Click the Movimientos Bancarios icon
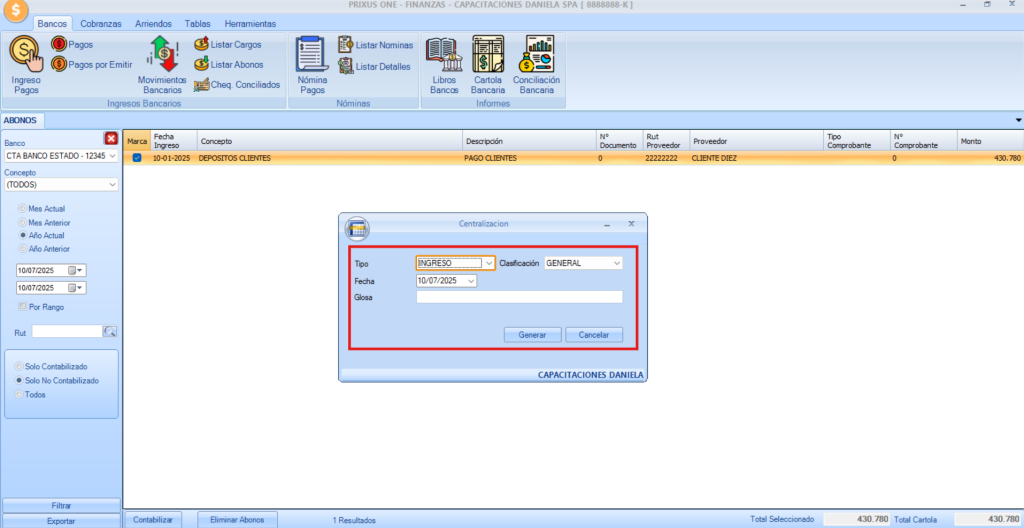The width and height of the screenshot is (1024, 528). pos(162,54)
